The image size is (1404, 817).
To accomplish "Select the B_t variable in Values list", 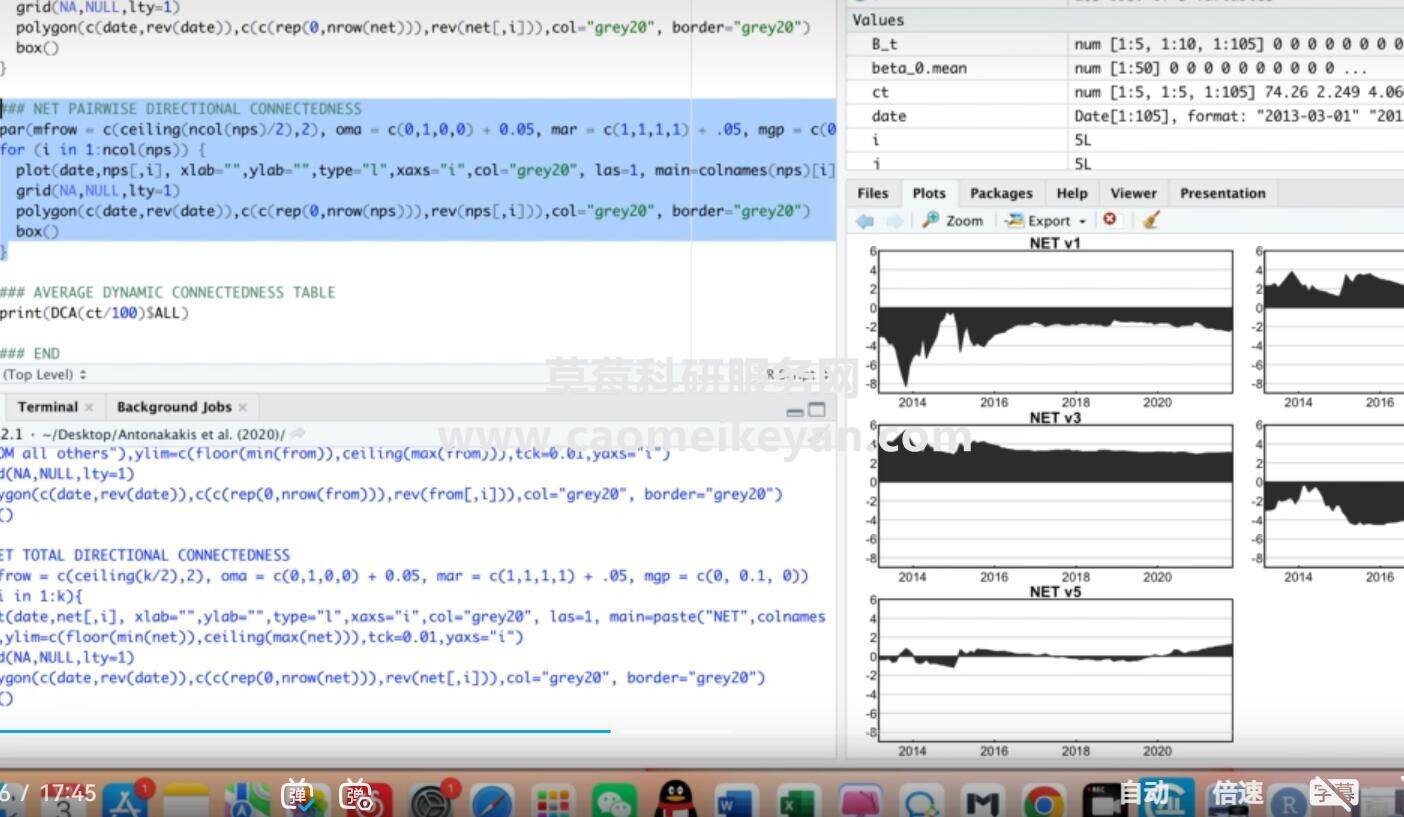I will tap(885, 44).
